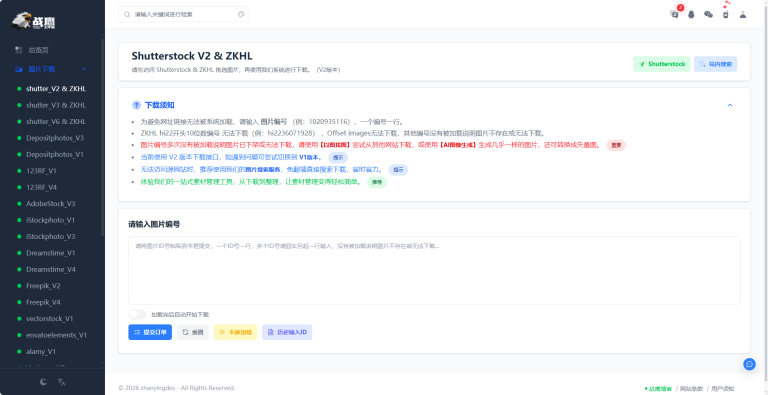Click the image ID textarea
768x395 pixels.
[434, 271]
